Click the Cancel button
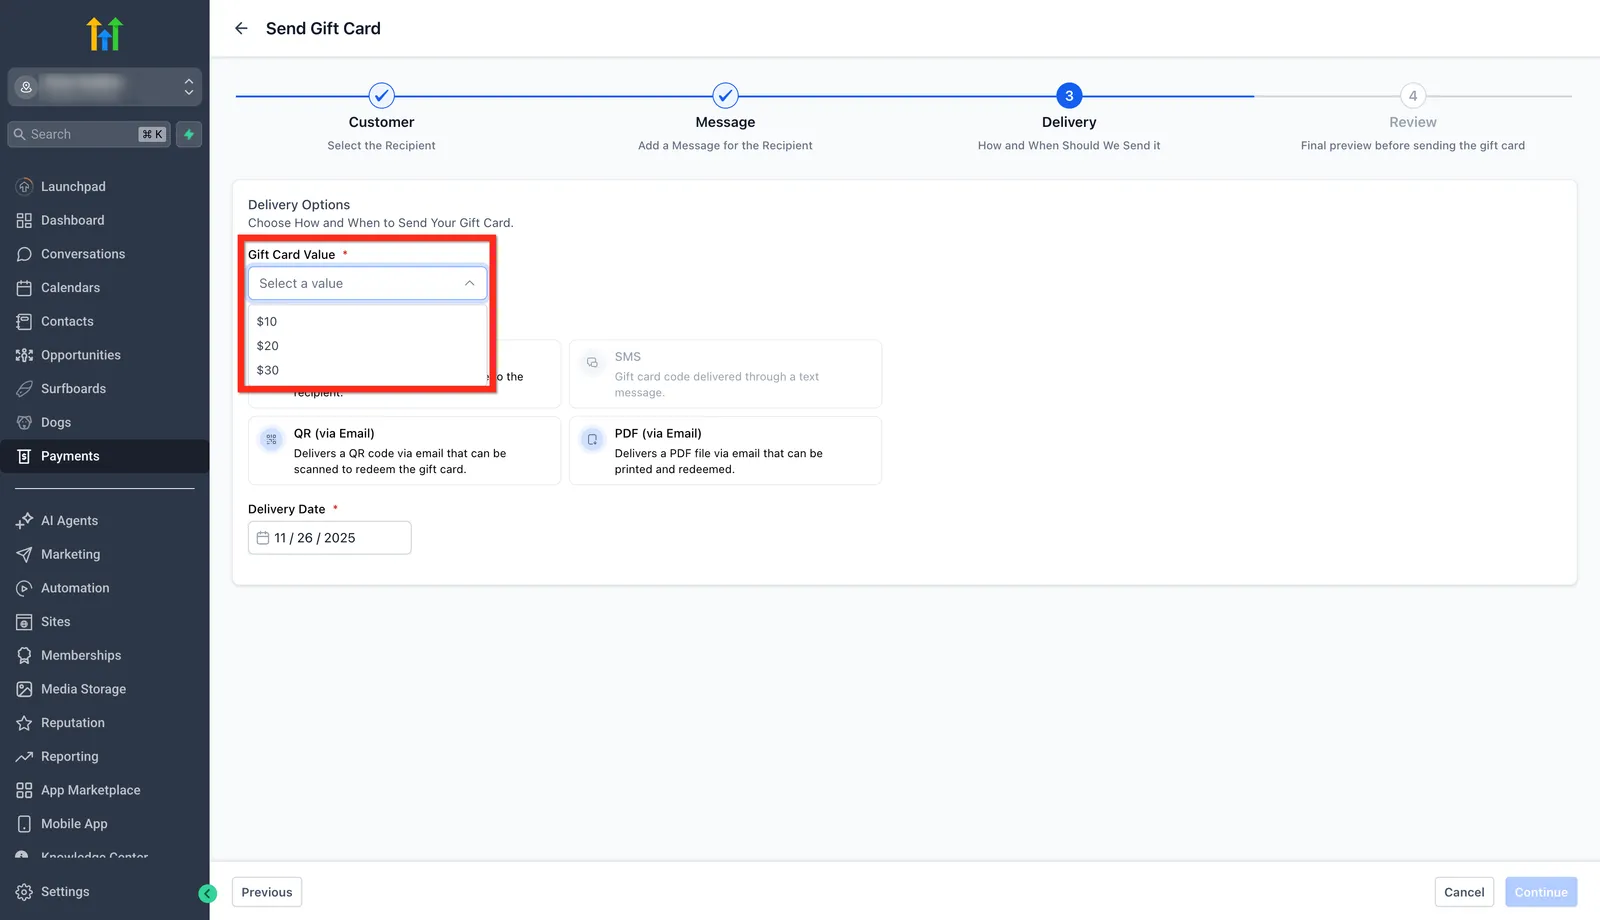 tap(1464, 892)
